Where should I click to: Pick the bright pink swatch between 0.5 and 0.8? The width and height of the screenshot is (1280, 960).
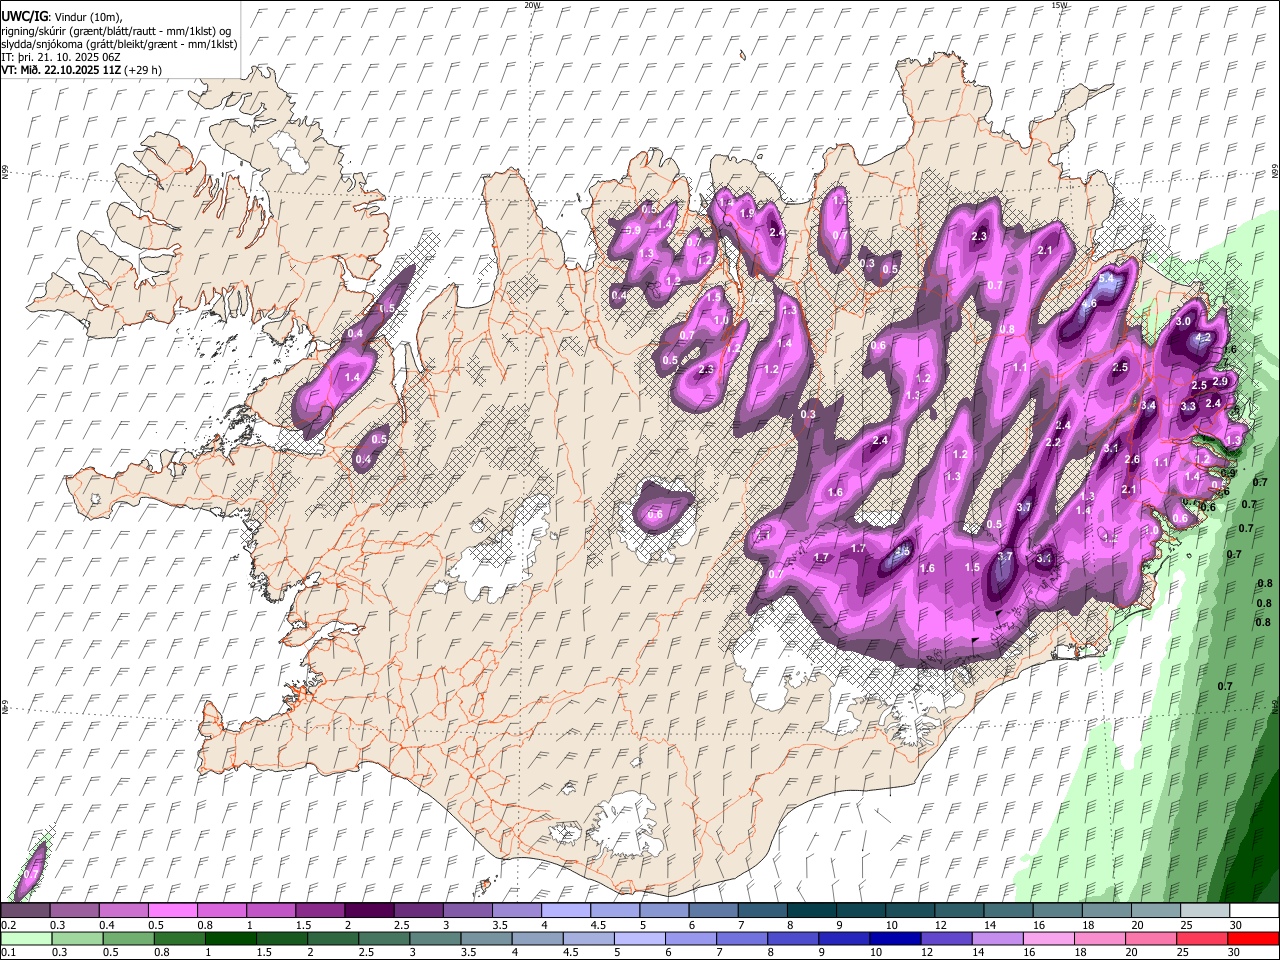(172, 911)
